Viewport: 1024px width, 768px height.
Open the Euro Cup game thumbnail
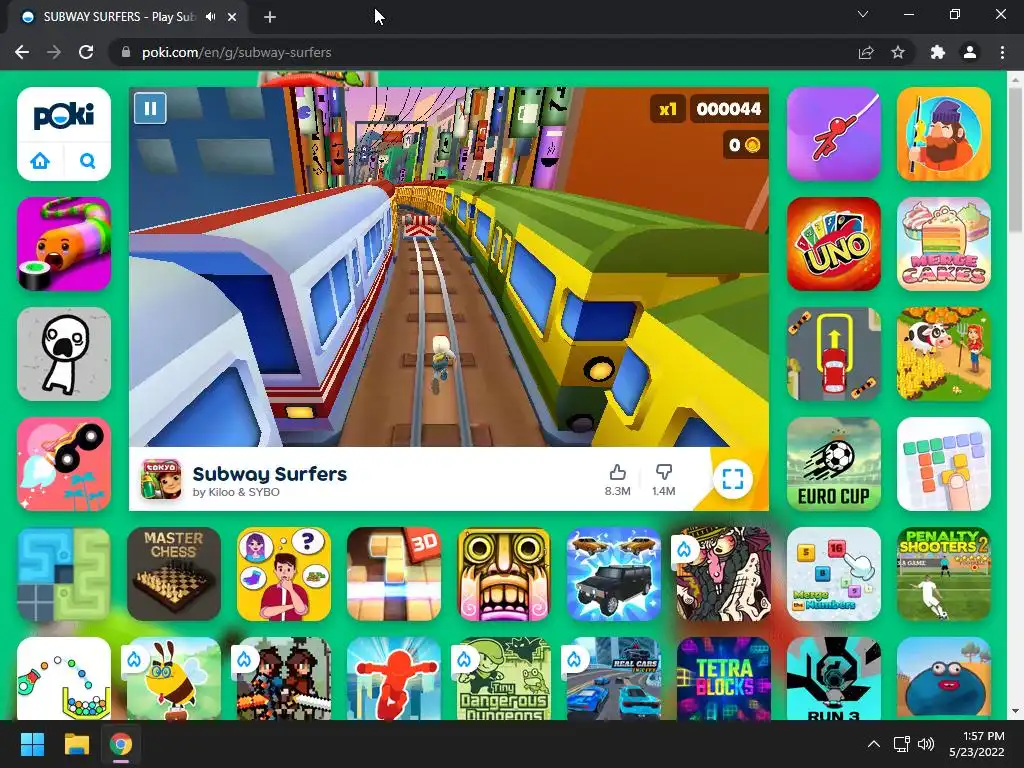[x=834, y=464]
